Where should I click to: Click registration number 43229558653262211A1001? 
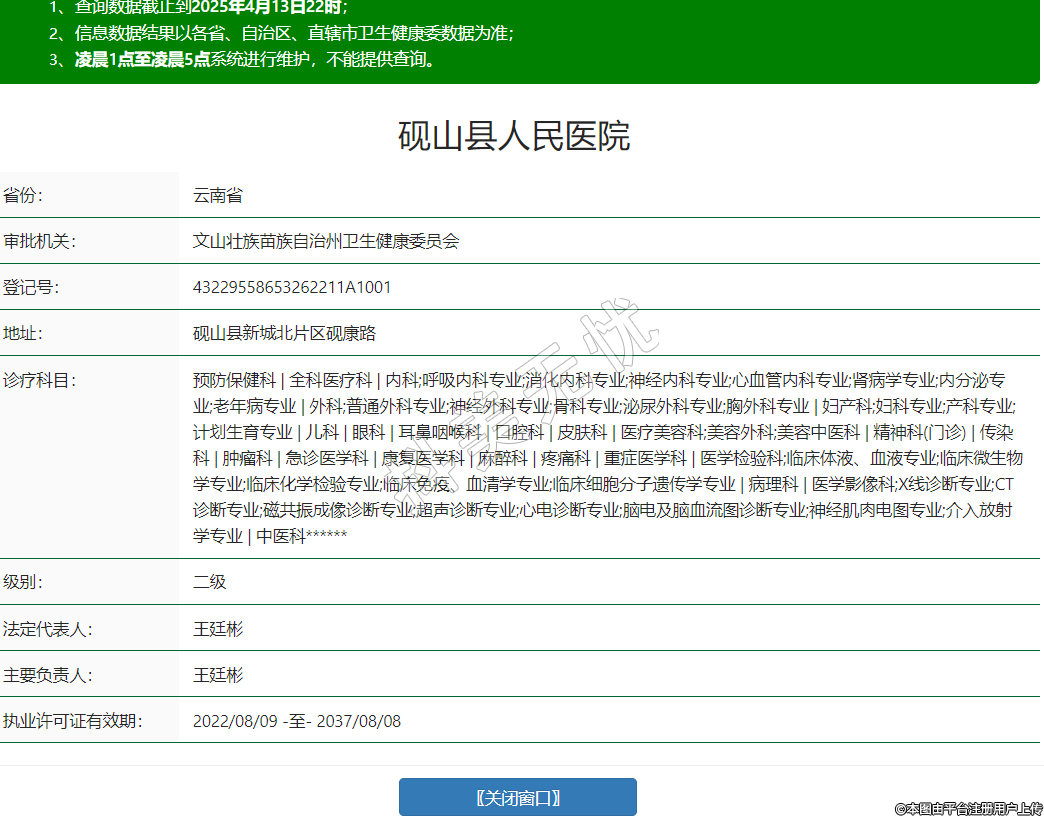click(x=292, y=287)
